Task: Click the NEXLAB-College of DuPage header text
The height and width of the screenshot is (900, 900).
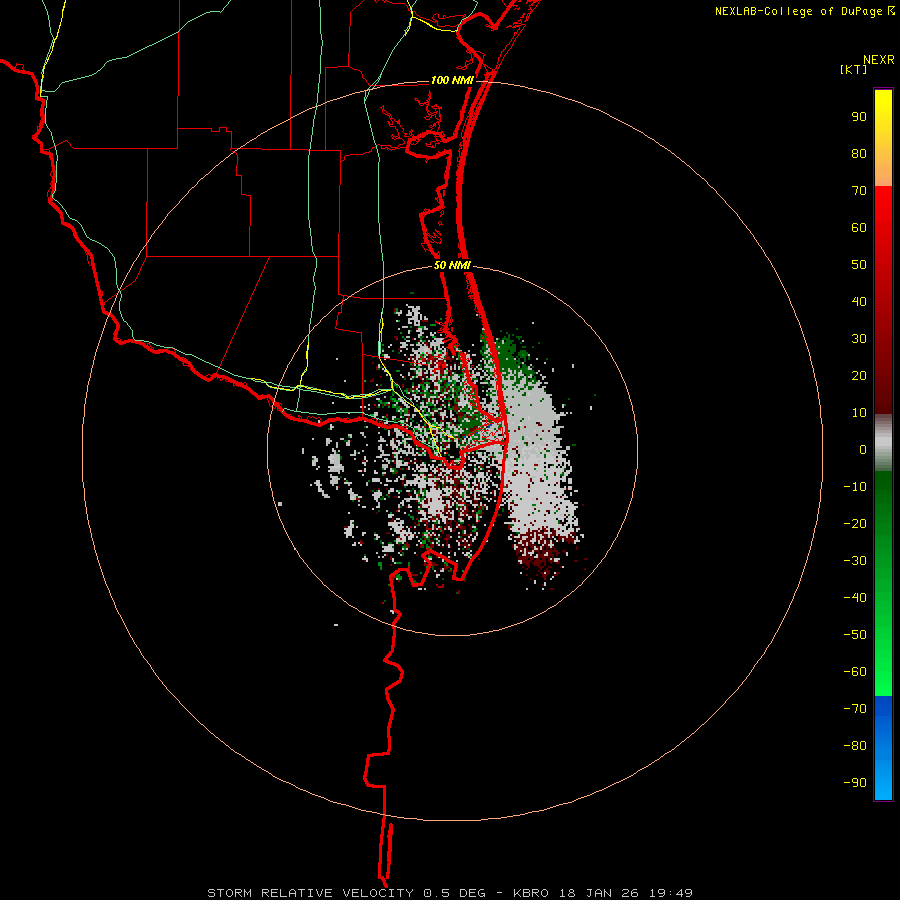Action: point(798,11)
